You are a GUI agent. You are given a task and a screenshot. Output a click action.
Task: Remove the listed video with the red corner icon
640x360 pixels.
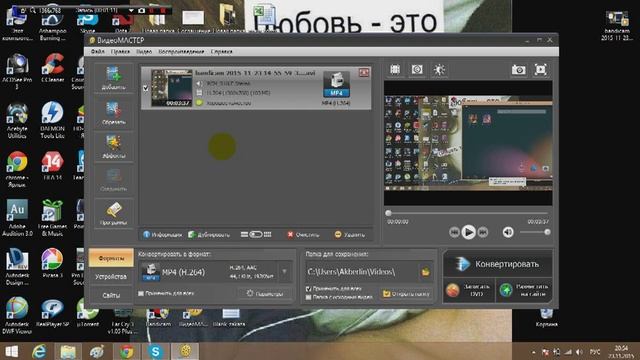[364, 73]
